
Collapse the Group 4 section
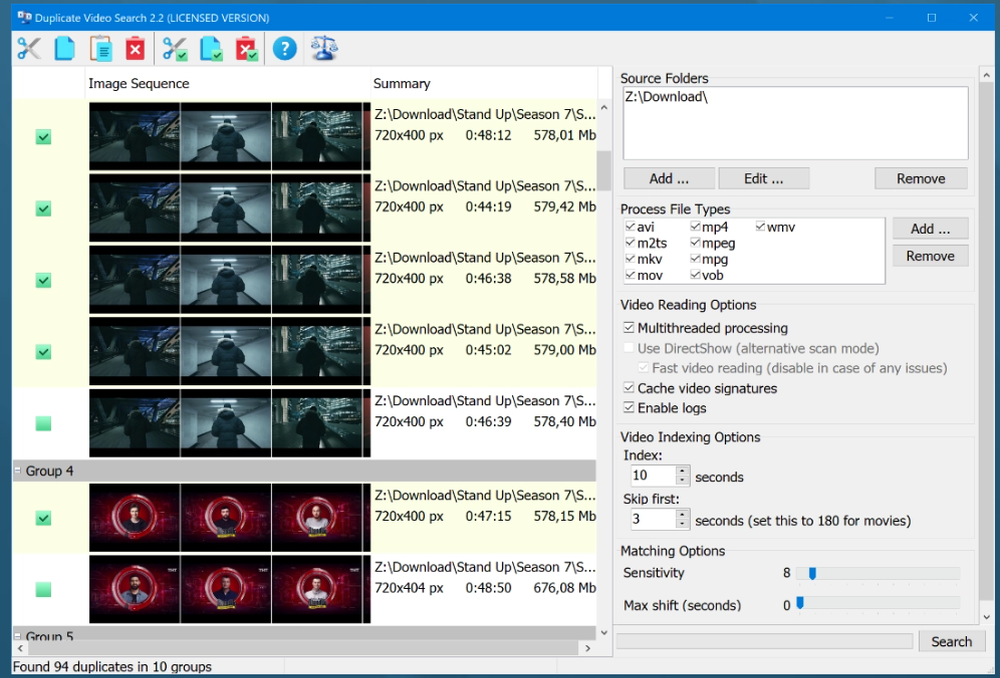[x=17, y=470]
